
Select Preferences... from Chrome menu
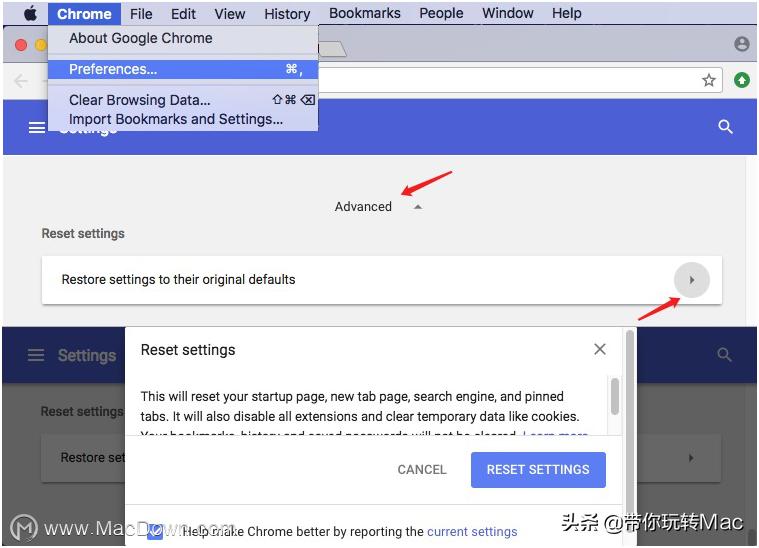(183, 69)
